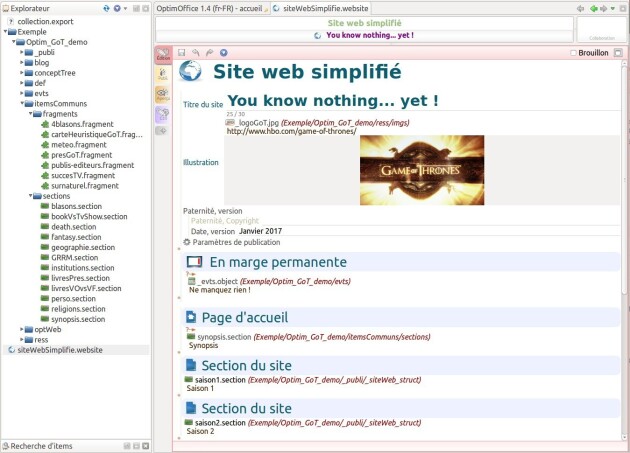Click the forward navigation arrow at top right
This screenshot has width=630, height=453.
click(603, 8)
